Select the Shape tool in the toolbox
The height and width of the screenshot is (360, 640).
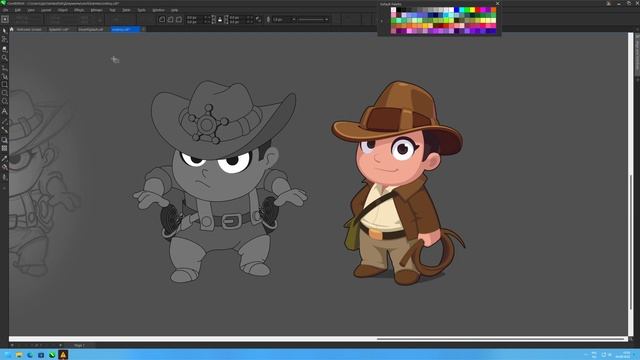point(4,39)
